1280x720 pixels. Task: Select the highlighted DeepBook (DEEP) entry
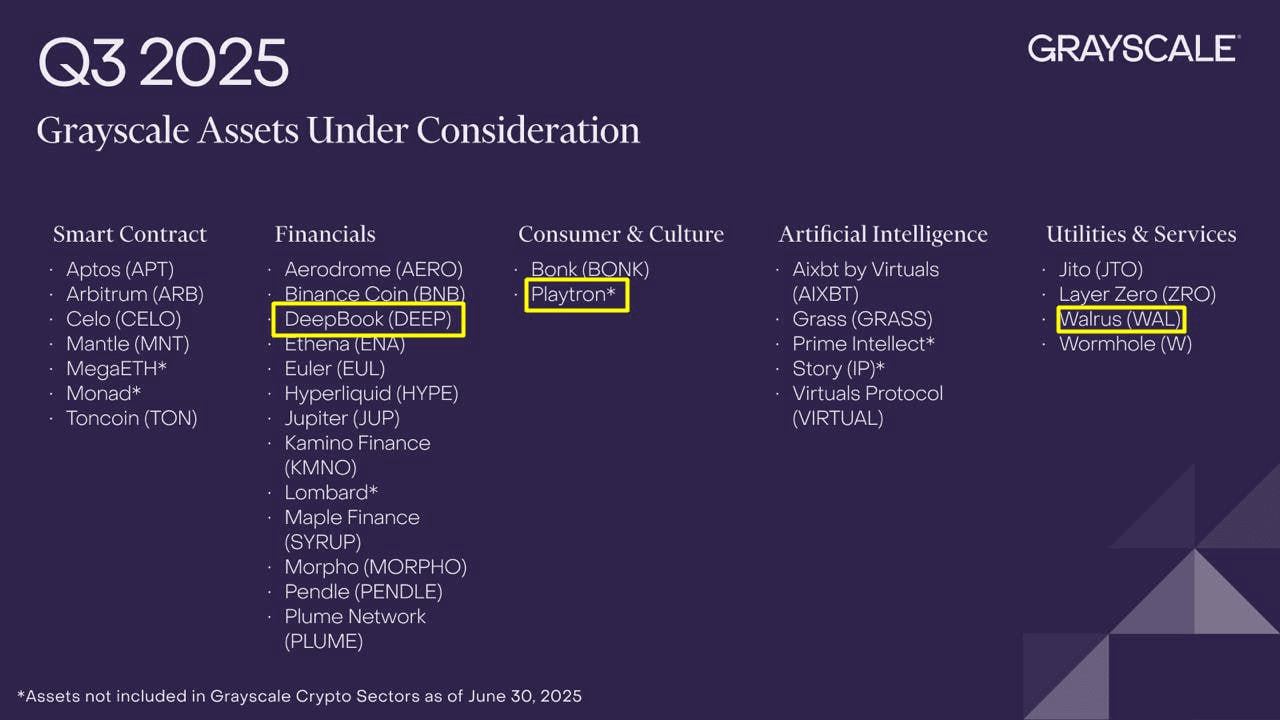369,320
